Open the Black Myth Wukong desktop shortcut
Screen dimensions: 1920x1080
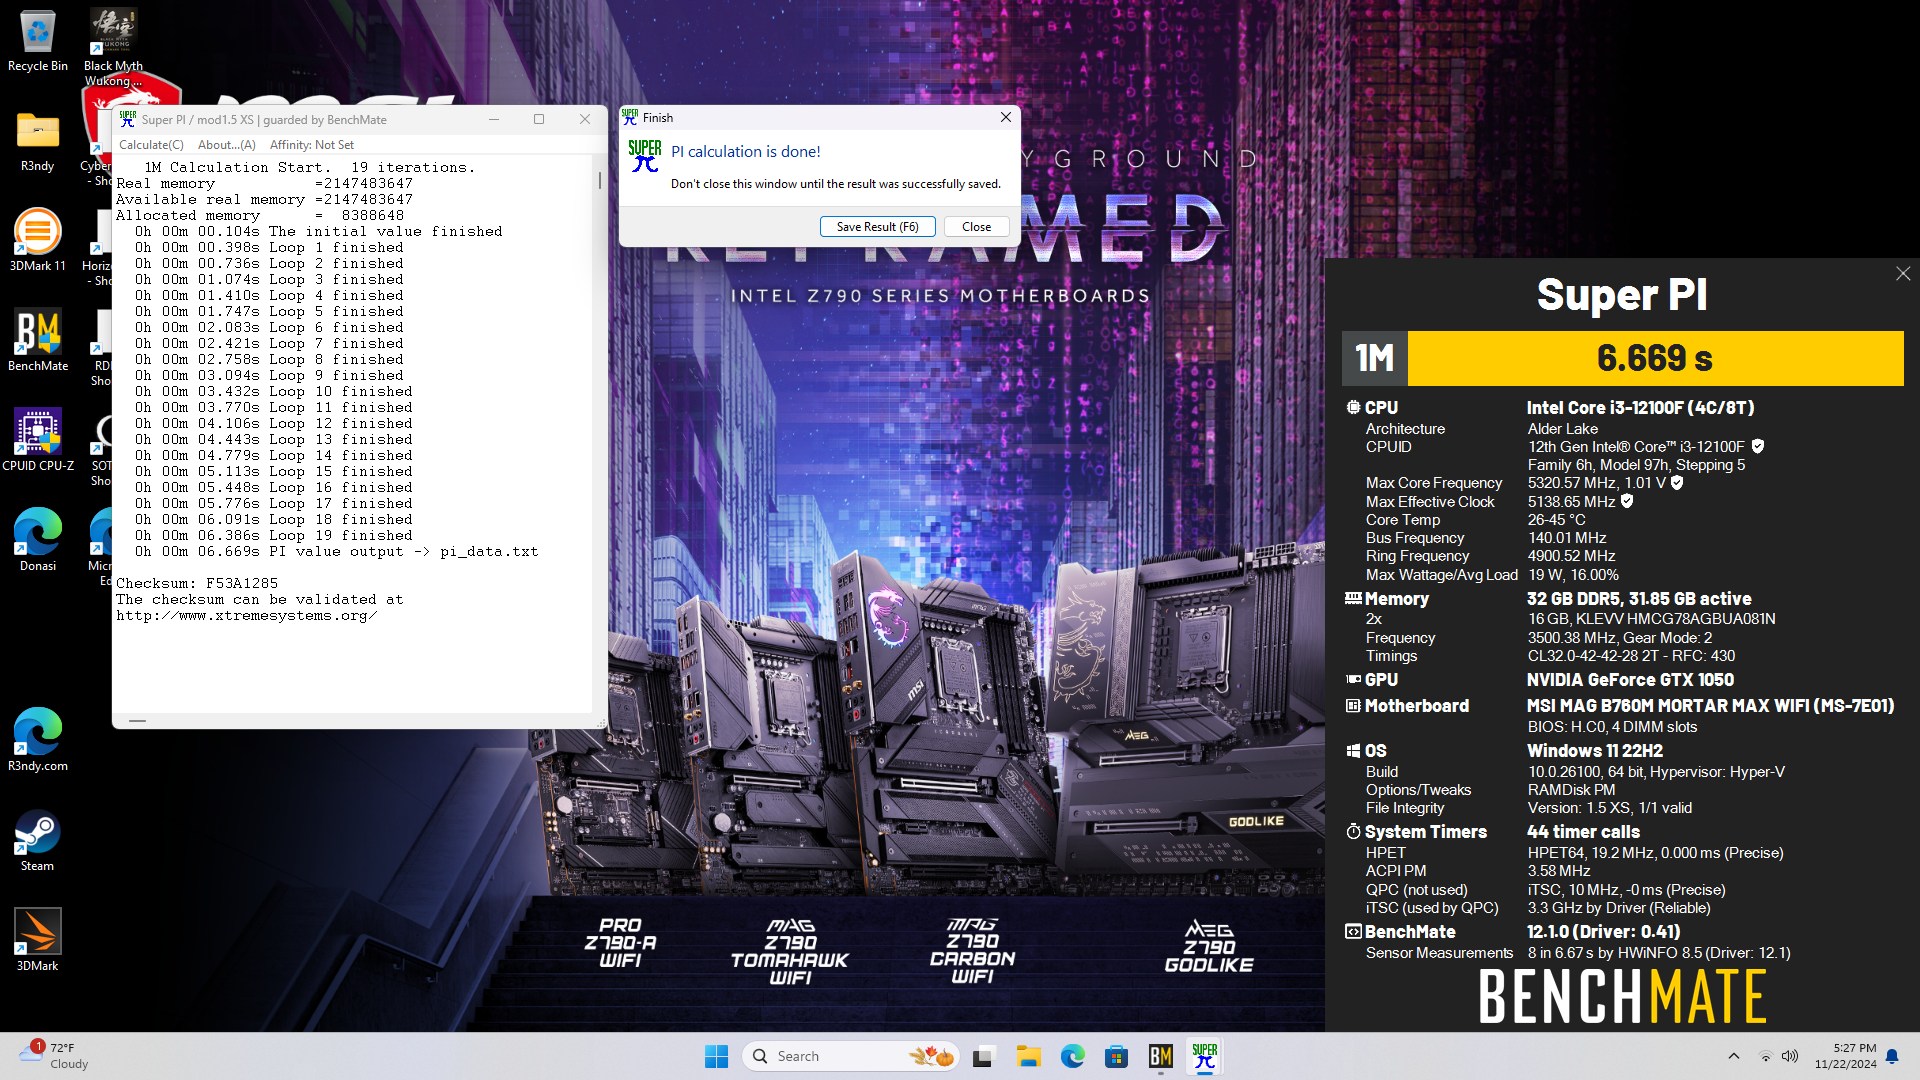(x=113, y=46)
